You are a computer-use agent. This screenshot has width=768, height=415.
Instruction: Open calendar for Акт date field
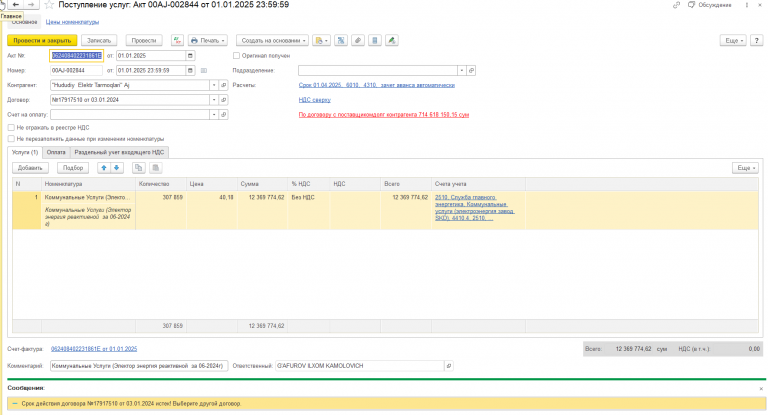[191, 56]
